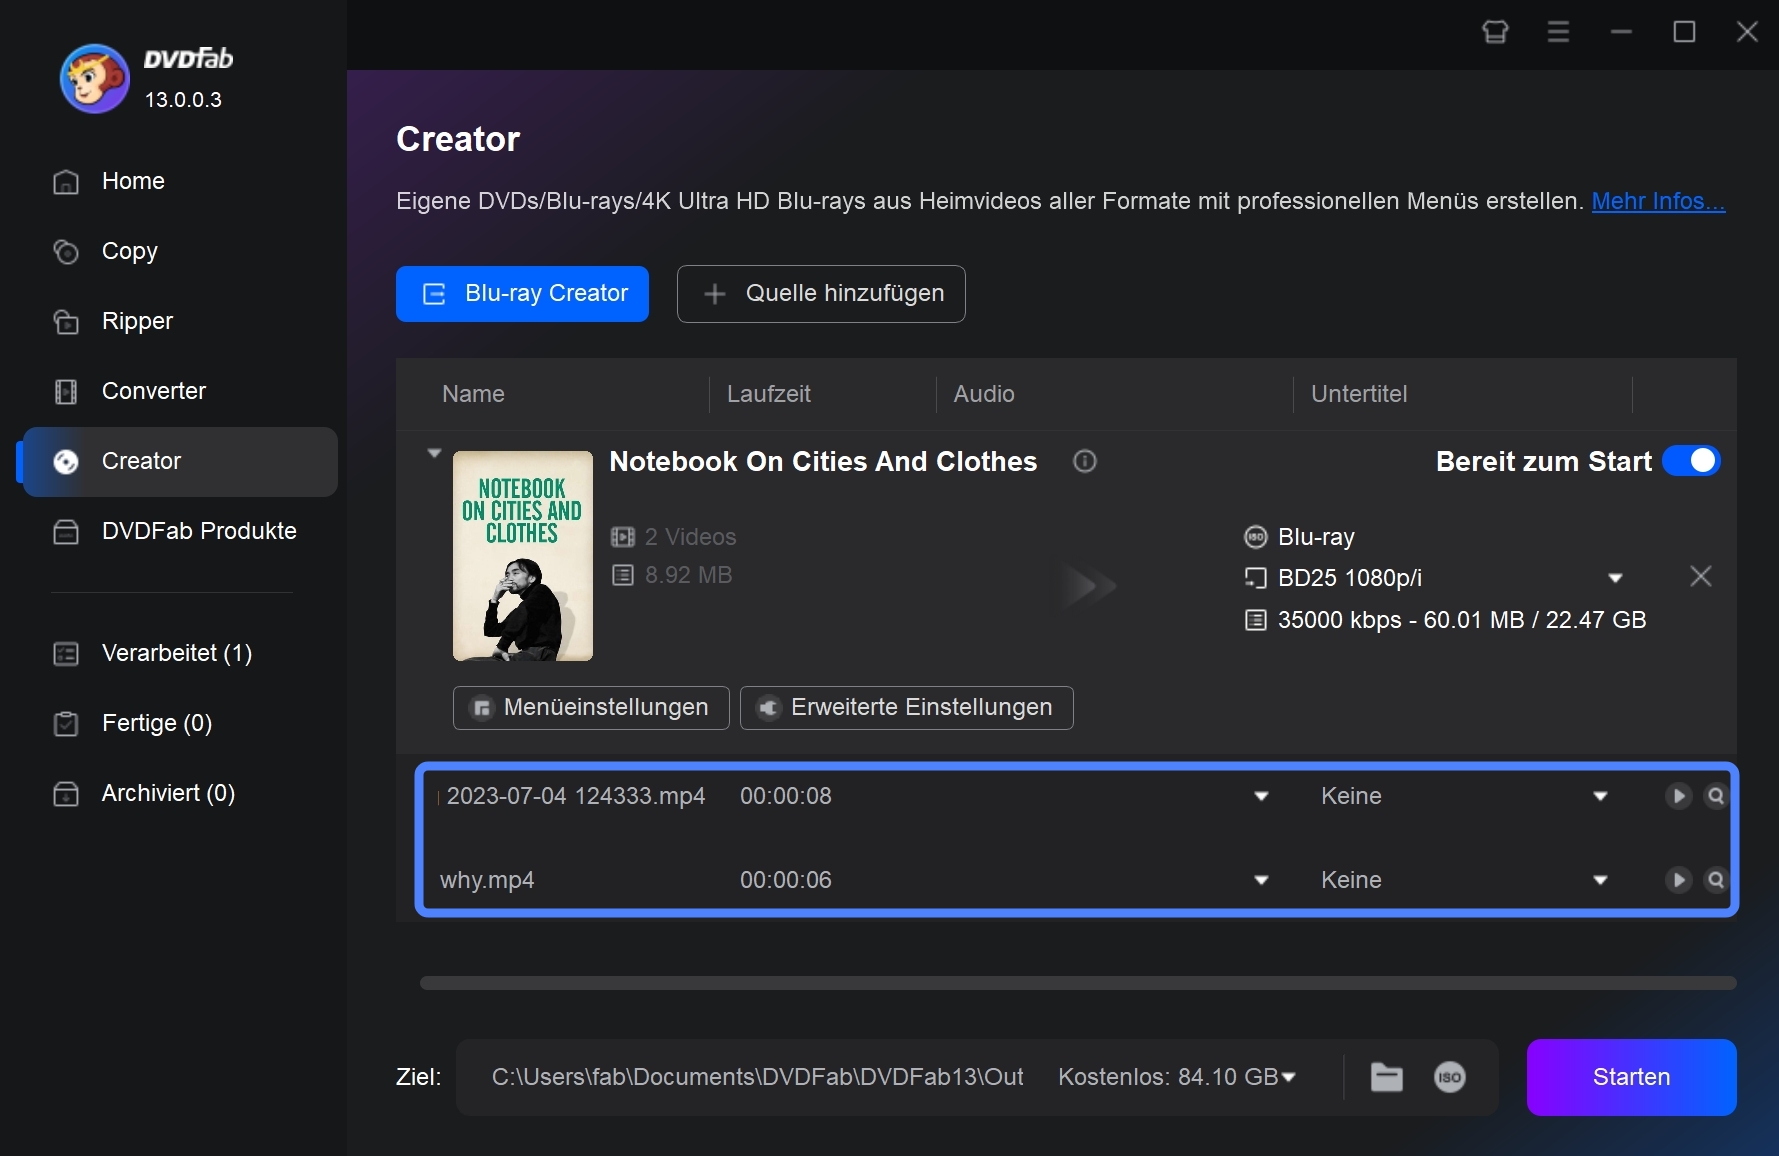Image resolution: width=1779 pixels, height=1156 pixels.
Task: Click the output path field C:\Users\fab\Documents
Action: [x=757, y=1077]
